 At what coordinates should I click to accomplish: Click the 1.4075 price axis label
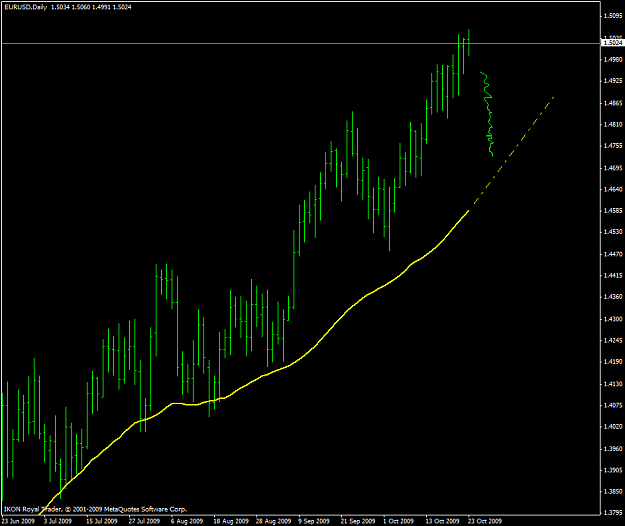click(613, 405)
